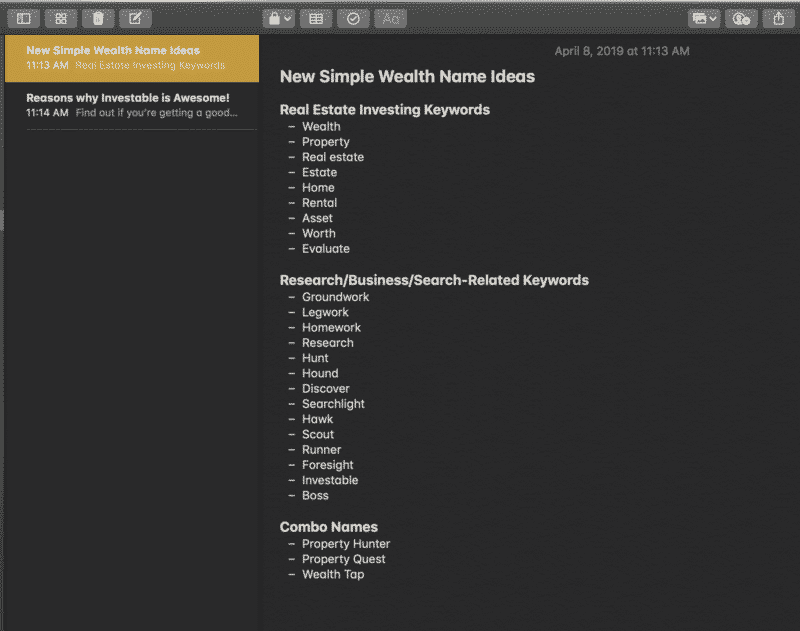Click the Home list item
800x631 pixels.
click(318, 188)
